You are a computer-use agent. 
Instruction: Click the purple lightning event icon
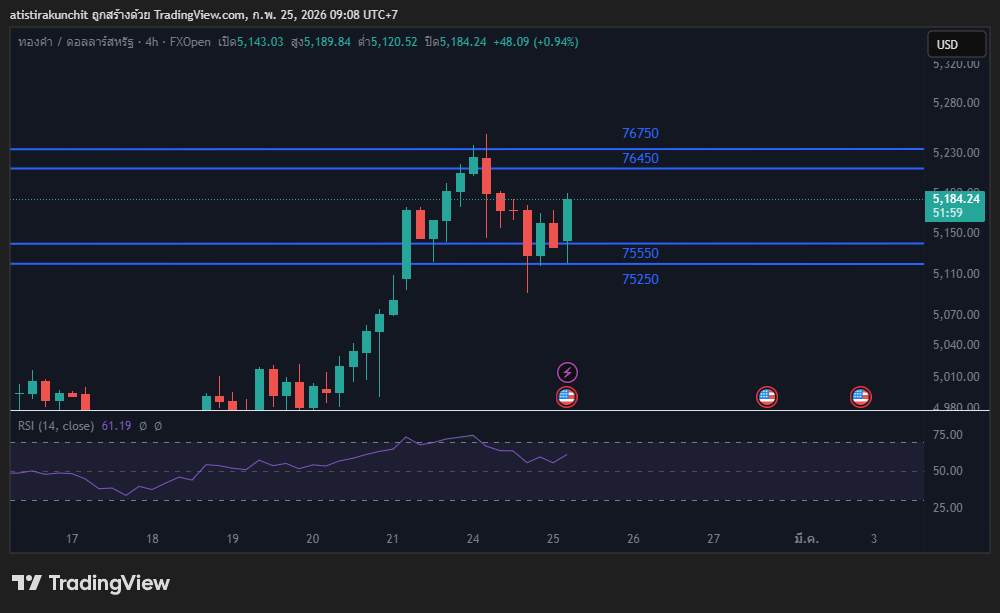click(x=567, y=373)
